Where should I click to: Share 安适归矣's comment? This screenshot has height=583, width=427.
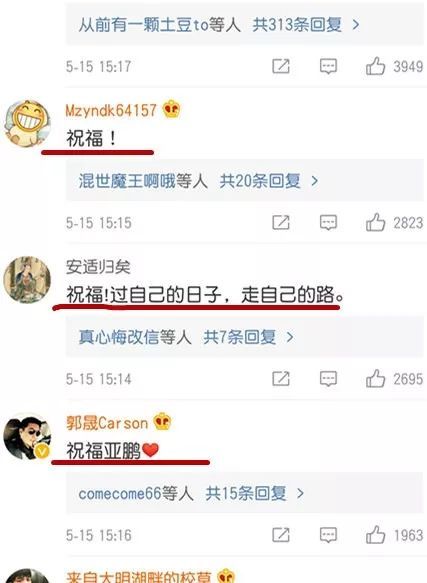click(x=281, y=379)
